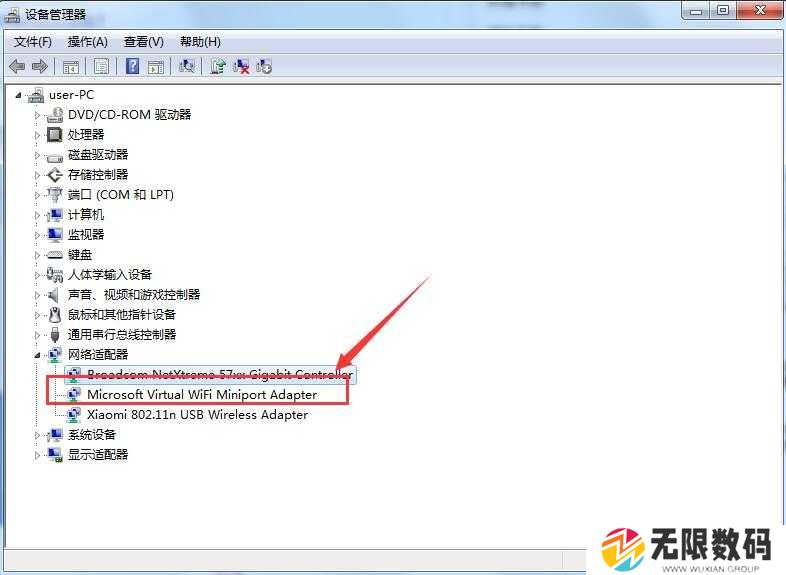The height and width of the screenshot is (575, 786).
Task: Expand the 磁盘驱动器 node
Action: [37, 155]
